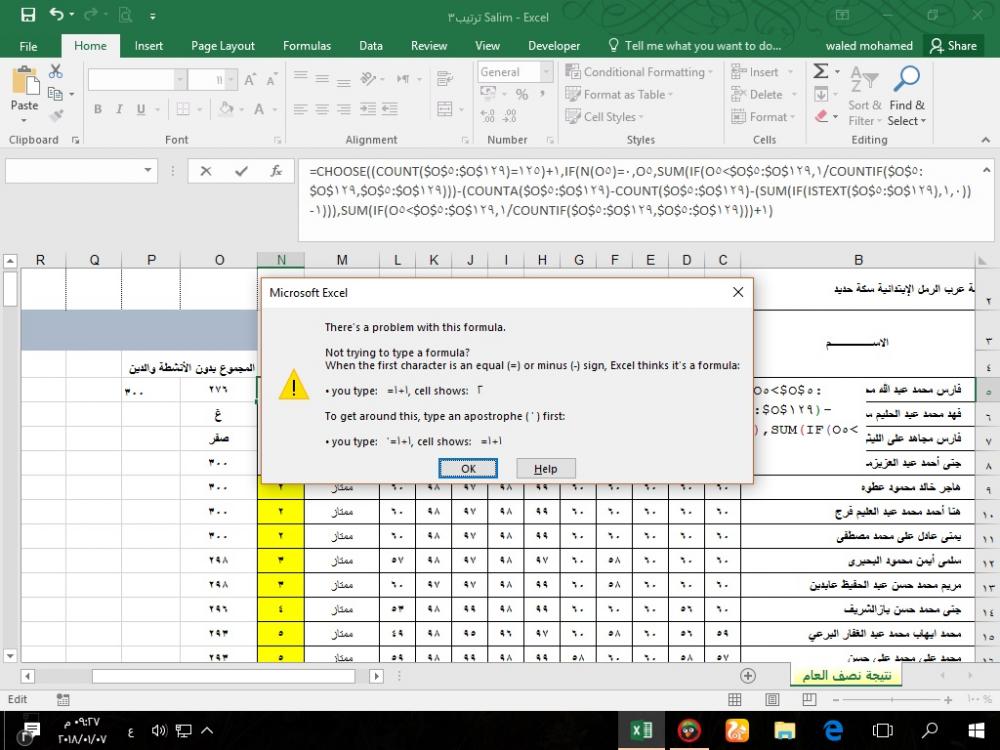Click the Find & Select magnifier icon

point(906,79)
